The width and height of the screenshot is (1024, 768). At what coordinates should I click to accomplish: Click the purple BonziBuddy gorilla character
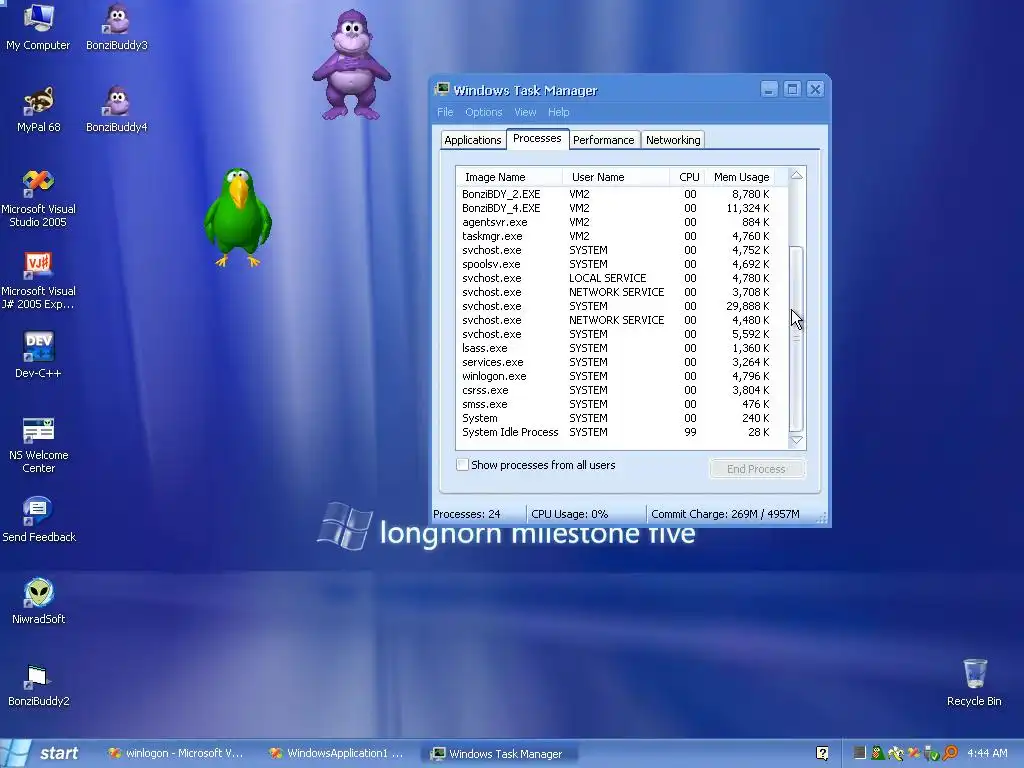351,64
